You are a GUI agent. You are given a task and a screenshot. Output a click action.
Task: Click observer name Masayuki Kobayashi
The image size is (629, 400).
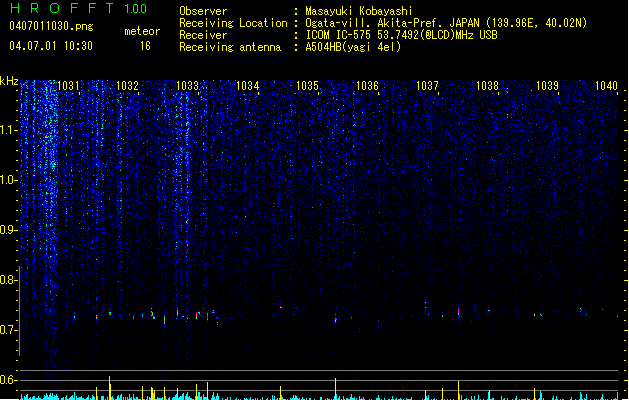coord(359,11)
